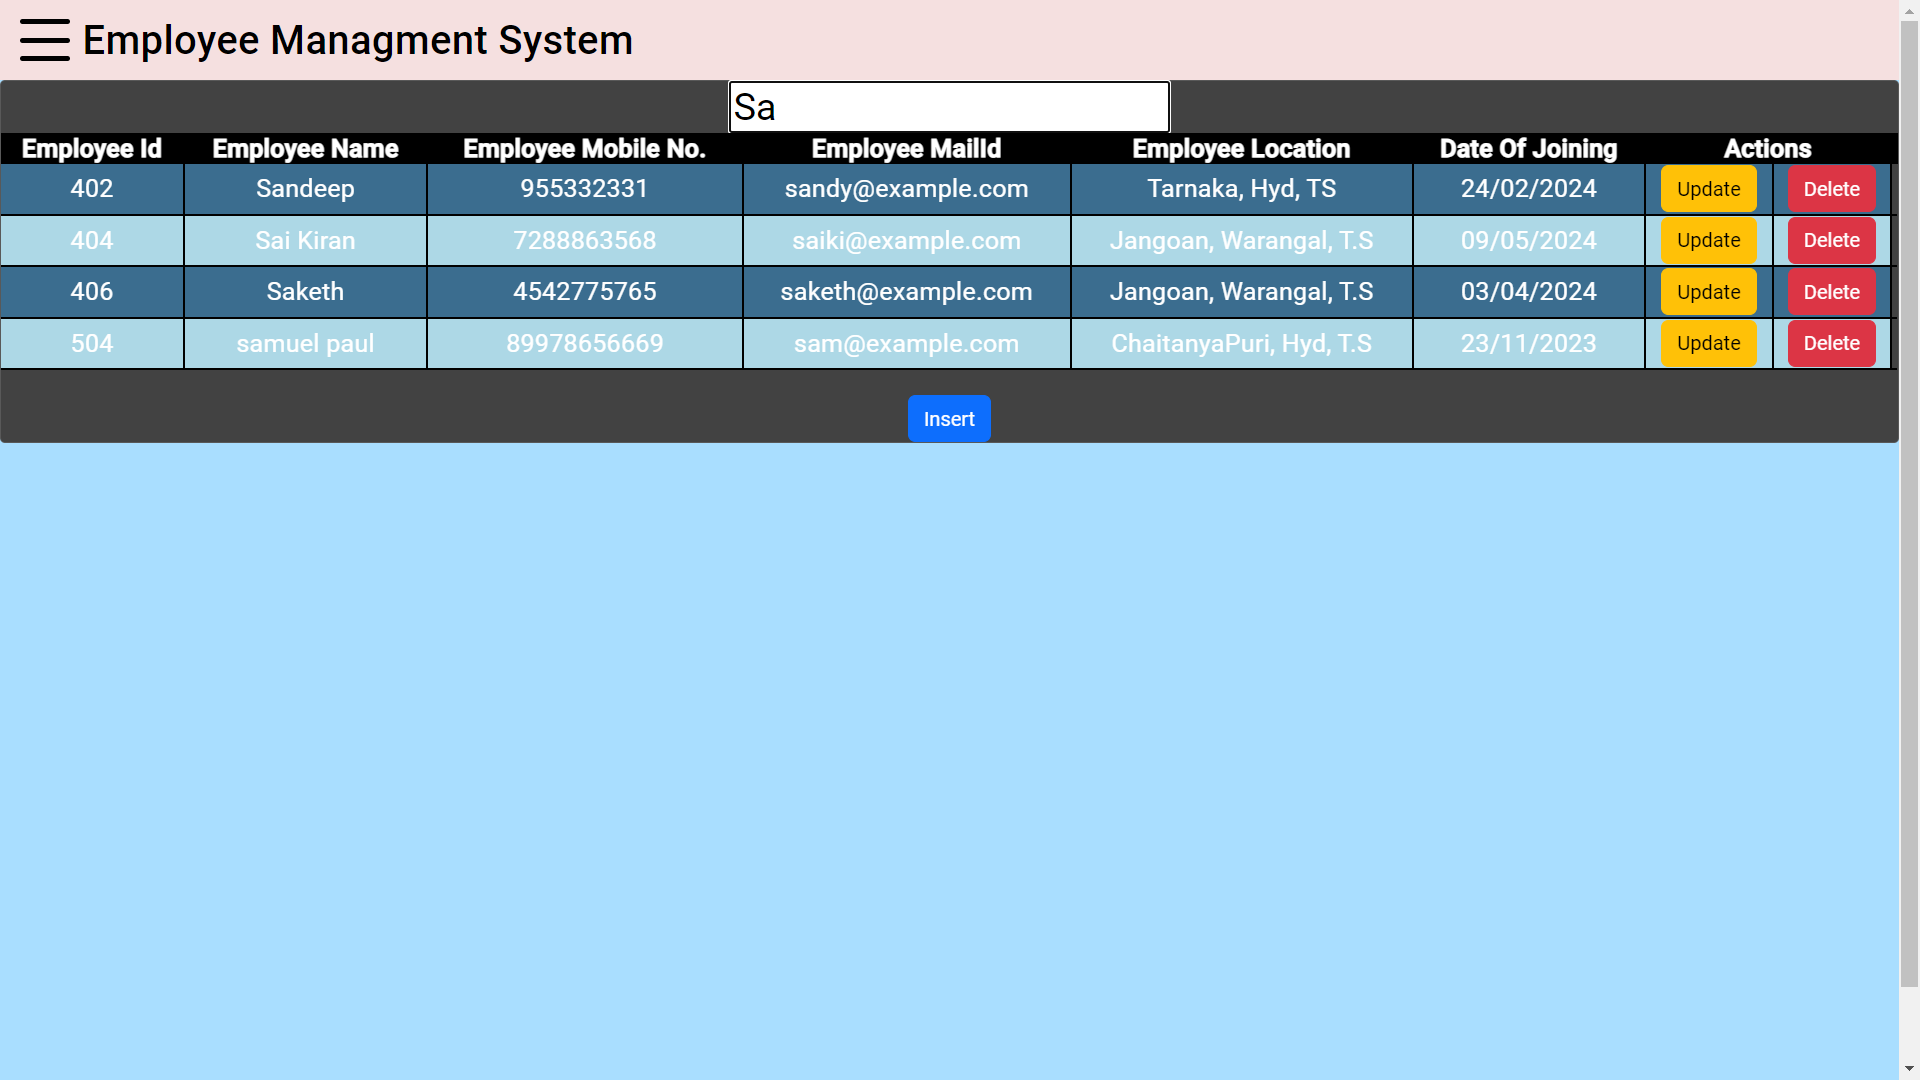
Task: Click Delete for employee samuel paul
Action: click(1831, 343)
